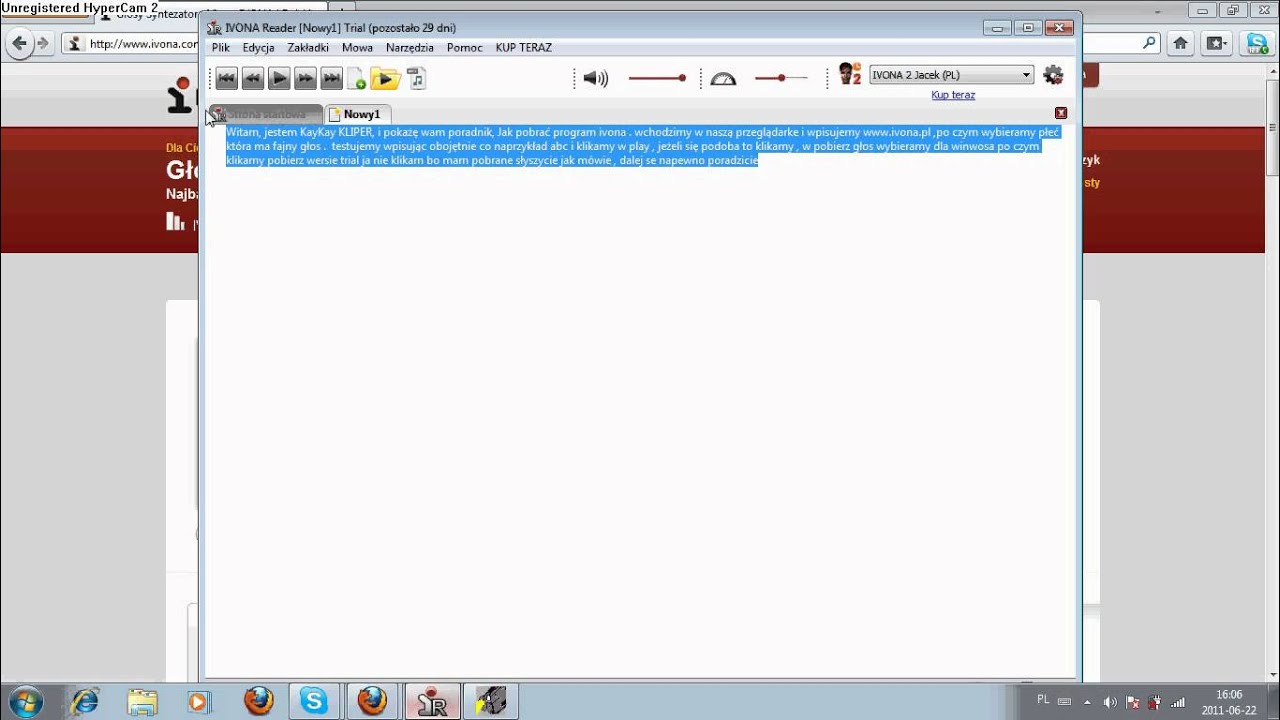1280x720 pixels.
Task: Skip forward with the fast-forward button
Action: [305, 78]
